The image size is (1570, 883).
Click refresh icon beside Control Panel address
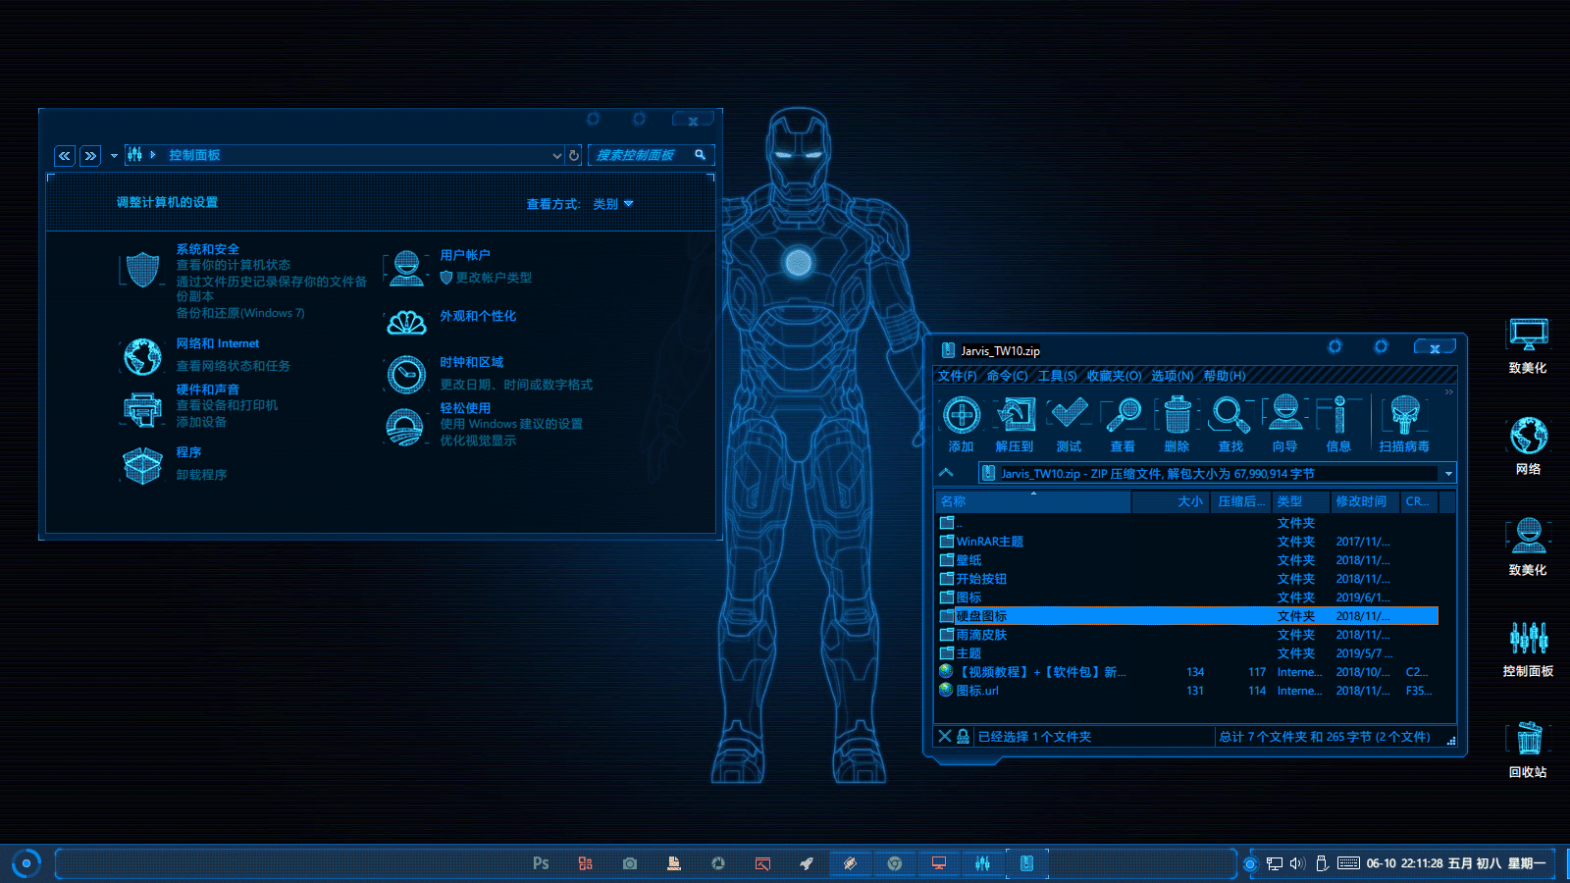click(574, 156)
